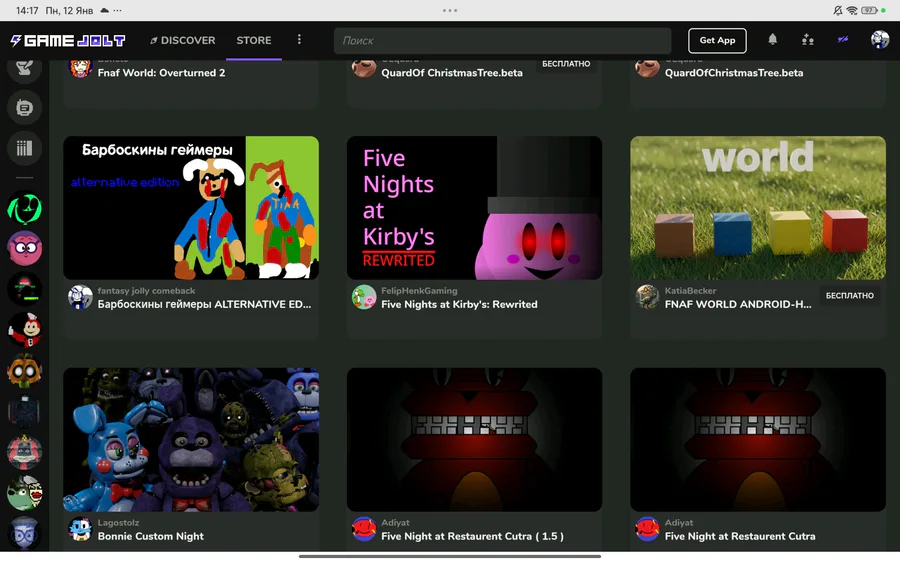Click БЕСПЛАТНО tag on FNAF WORLD ANDROID card

[x=850, y=296]
